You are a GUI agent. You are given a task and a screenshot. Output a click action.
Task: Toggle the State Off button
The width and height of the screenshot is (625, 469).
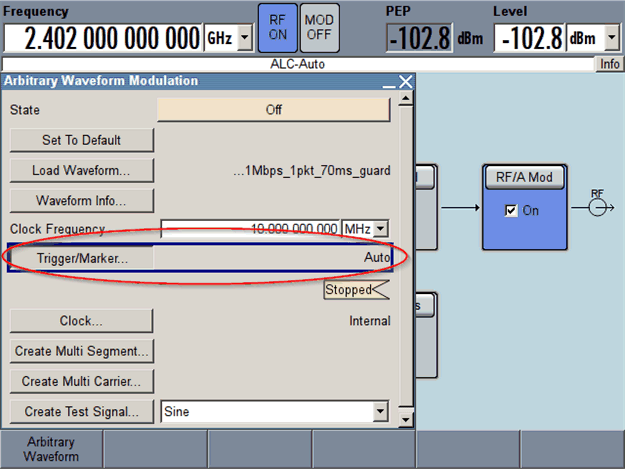tap(274, 110)
